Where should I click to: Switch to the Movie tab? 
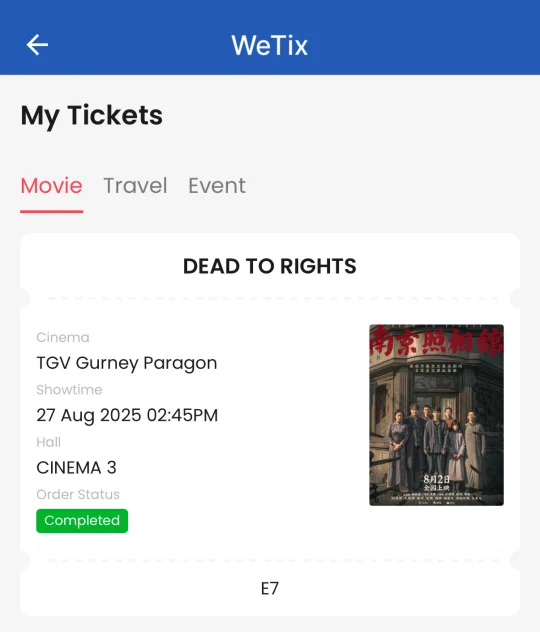tap(52, 186)
